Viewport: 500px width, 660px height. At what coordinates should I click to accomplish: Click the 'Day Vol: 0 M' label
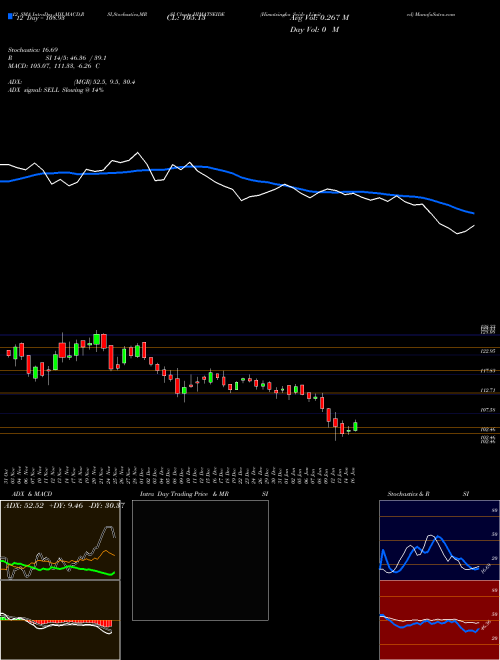314,30
